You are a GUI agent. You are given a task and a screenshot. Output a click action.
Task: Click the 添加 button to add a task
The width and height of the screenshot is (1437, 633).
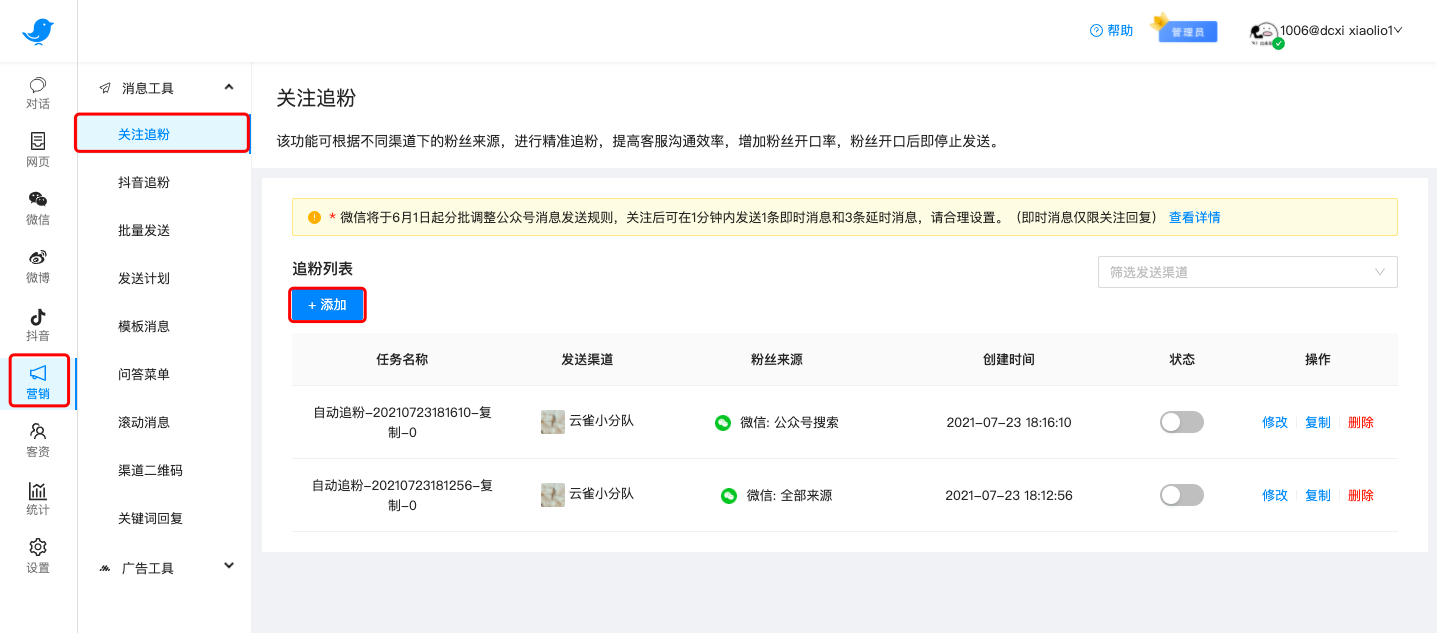tap(327, 305)
